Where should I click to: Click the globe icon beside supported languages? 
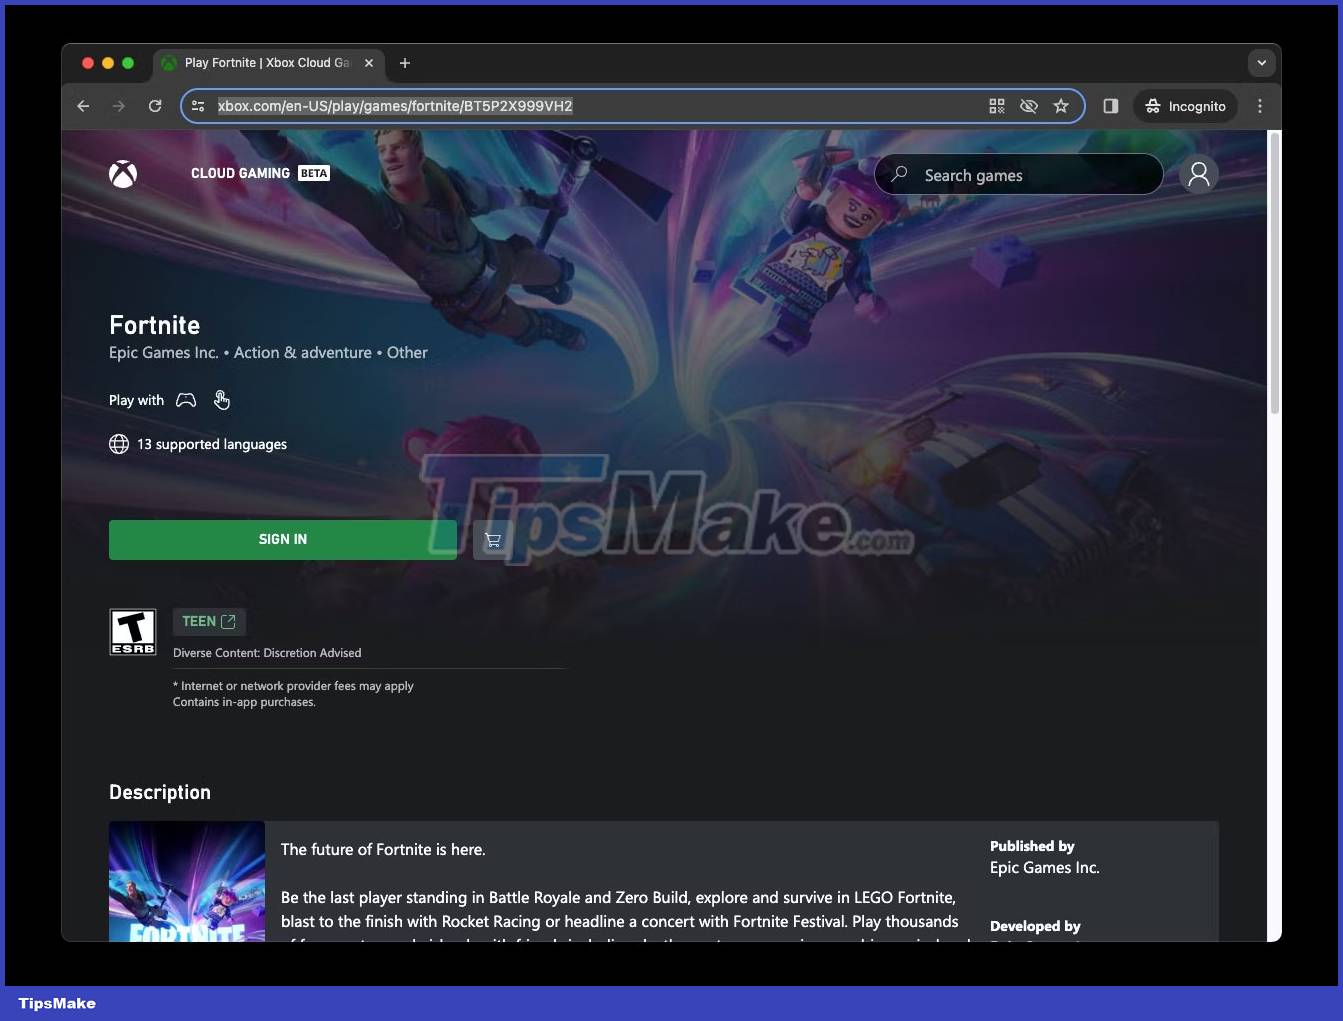pyautogui.click(x=119, y=444)
